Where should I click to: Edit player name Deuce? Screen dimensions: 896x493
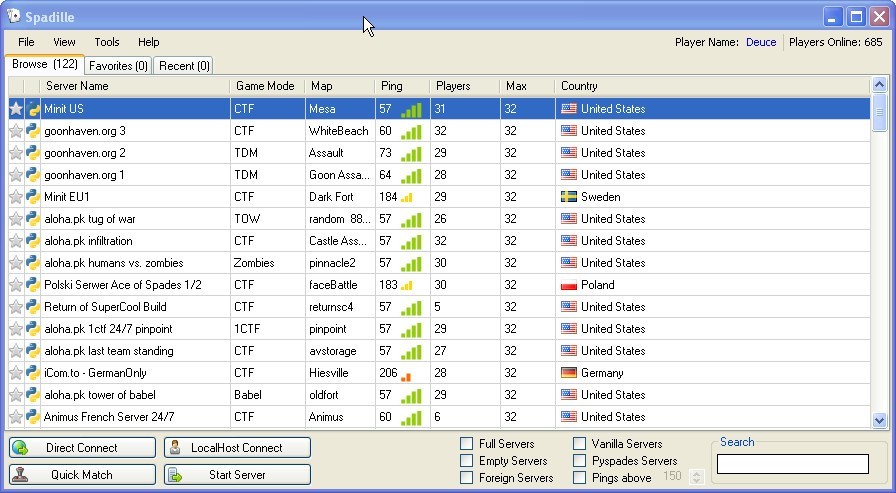pyautogui.click(x=761, y=42)
